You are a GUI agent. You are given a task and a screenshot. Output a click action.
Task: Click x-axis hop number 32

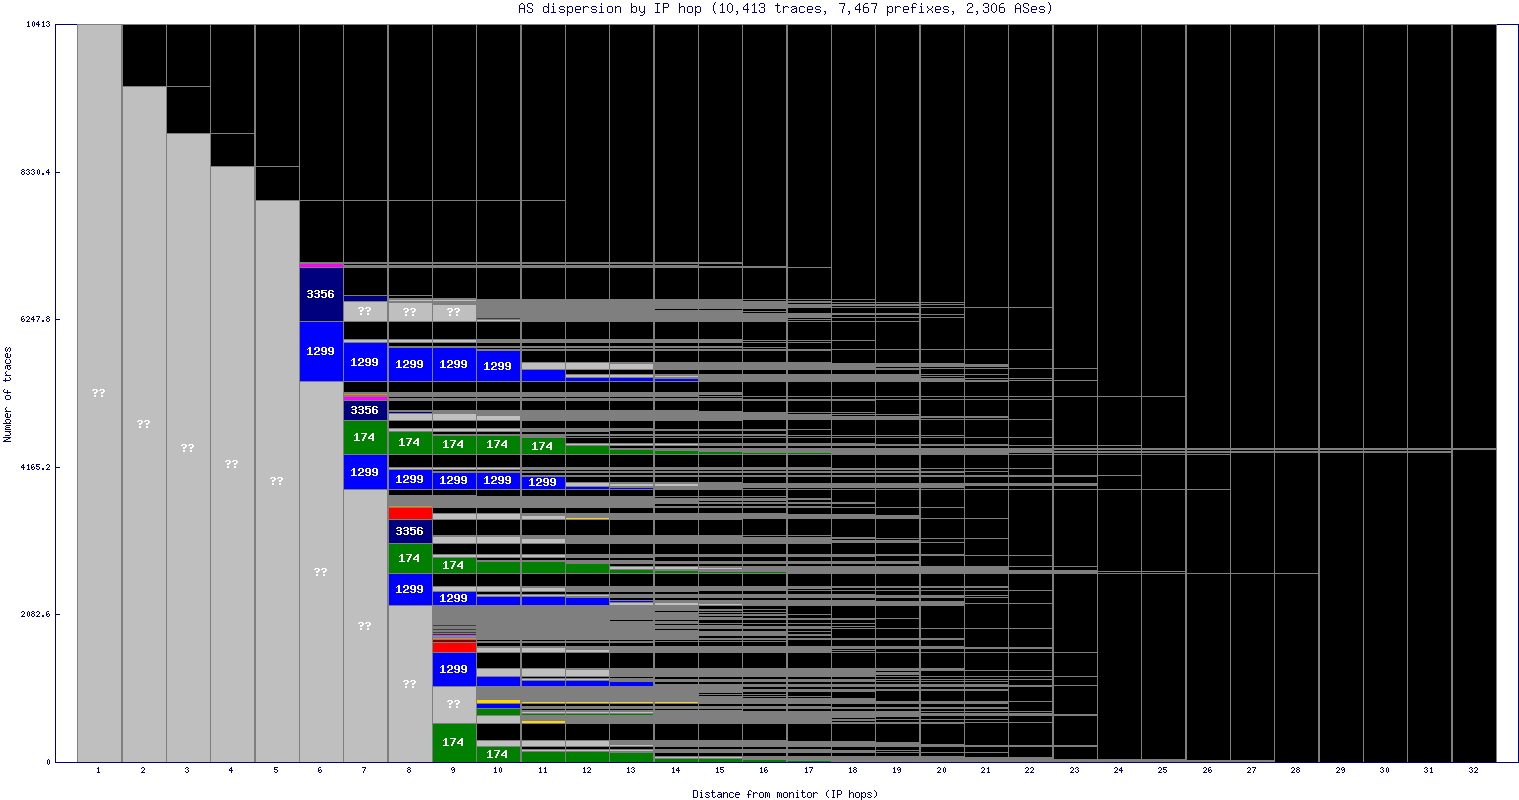click(1473, 771)
